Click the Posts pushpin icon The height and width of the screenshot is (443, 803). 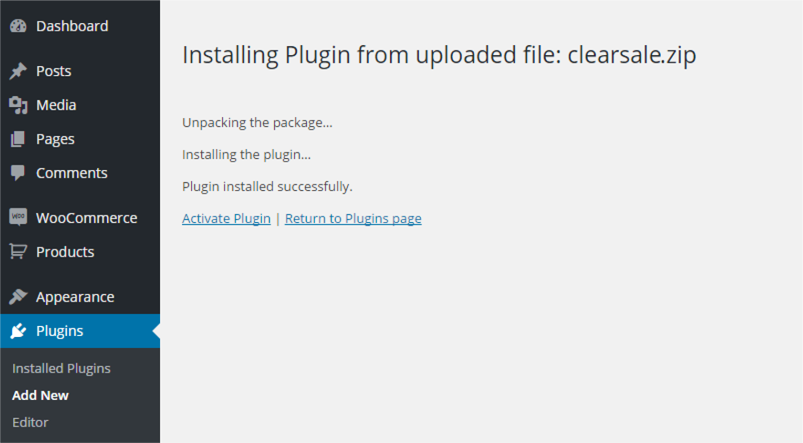point(17,71)
